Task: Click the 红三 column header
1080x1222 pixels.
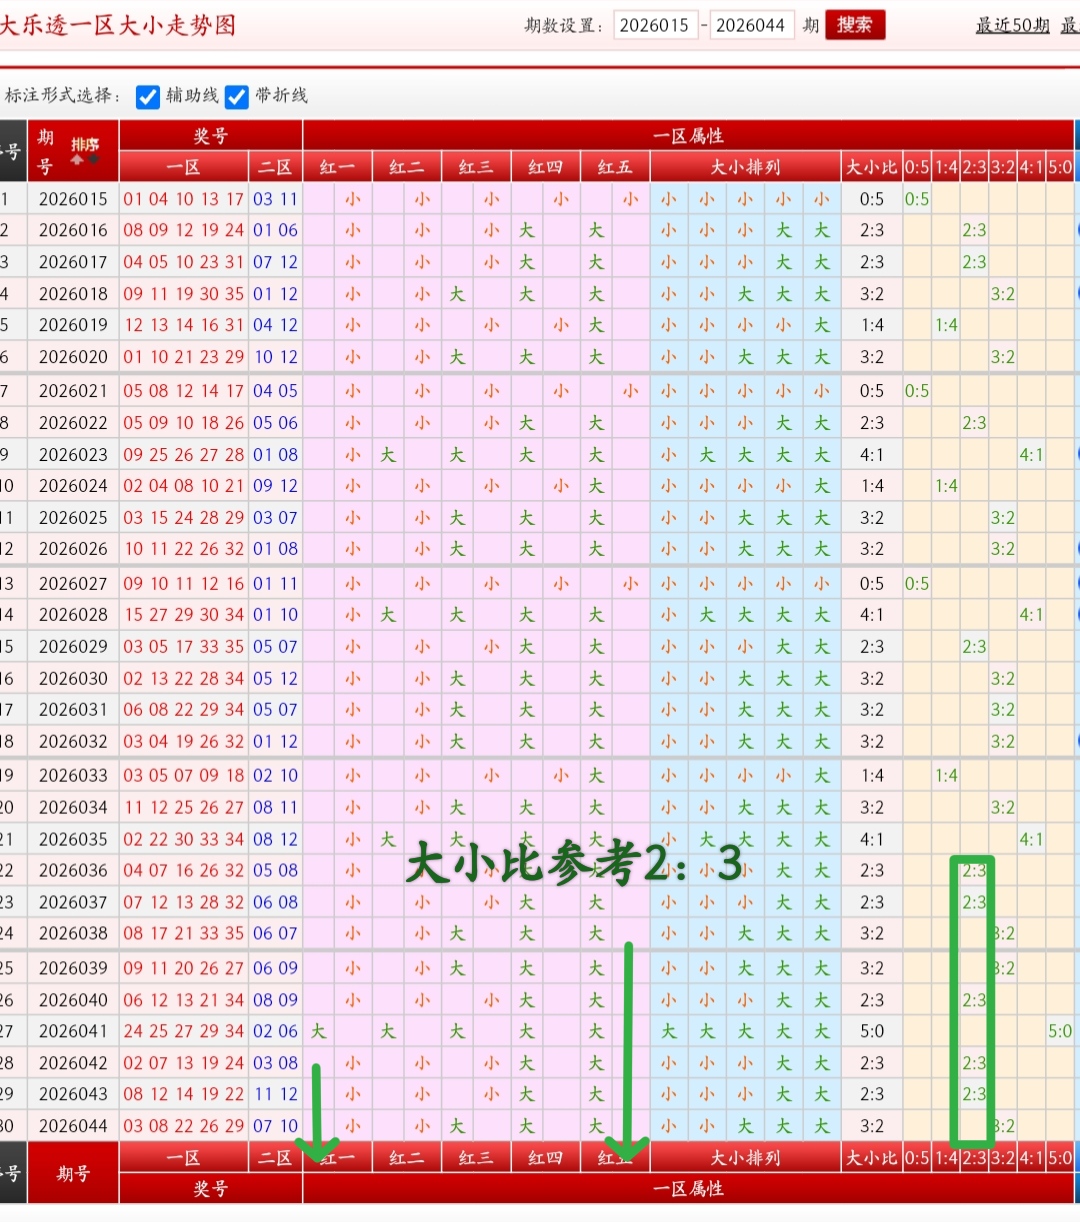Action: point(475,166)
